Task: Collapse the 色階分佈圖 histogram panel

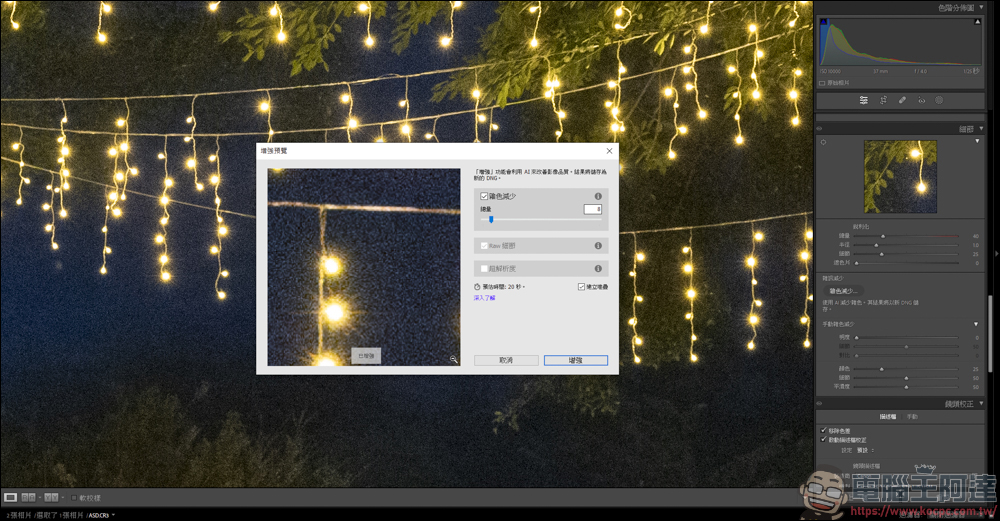Action: [982, 8]
